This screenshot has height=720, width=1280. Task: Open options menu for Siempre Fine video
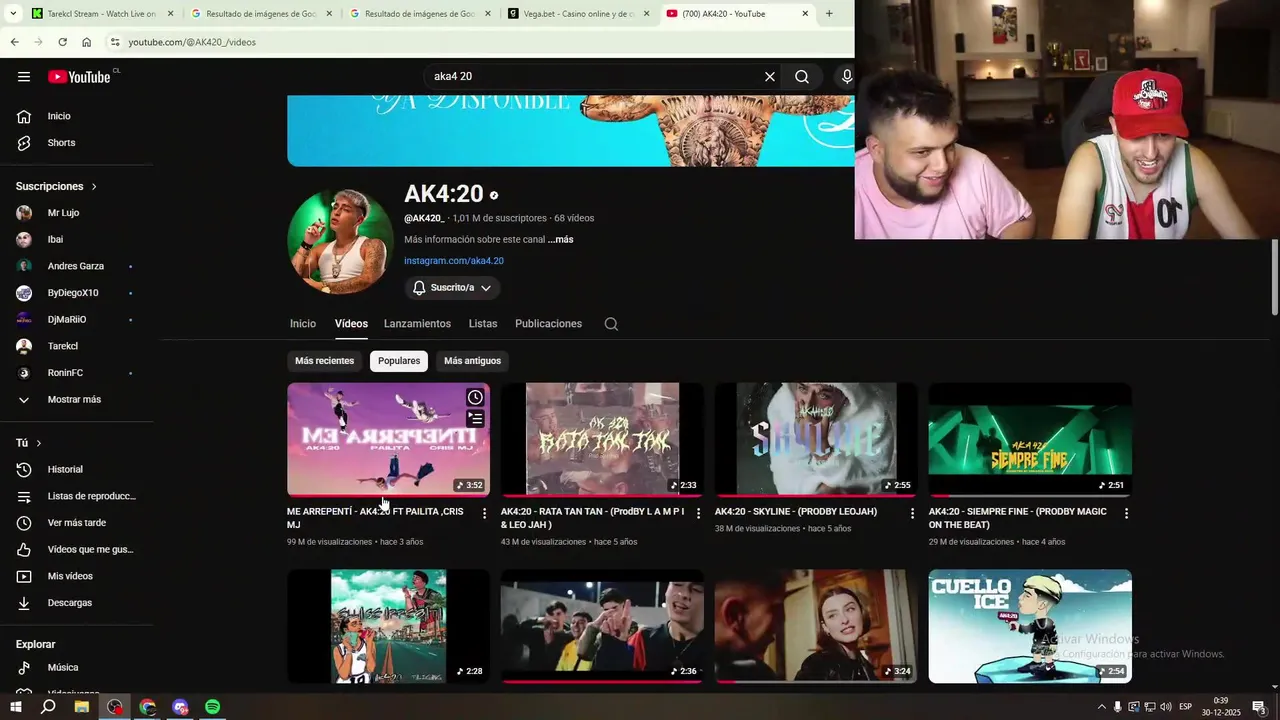coord(1126,513)
